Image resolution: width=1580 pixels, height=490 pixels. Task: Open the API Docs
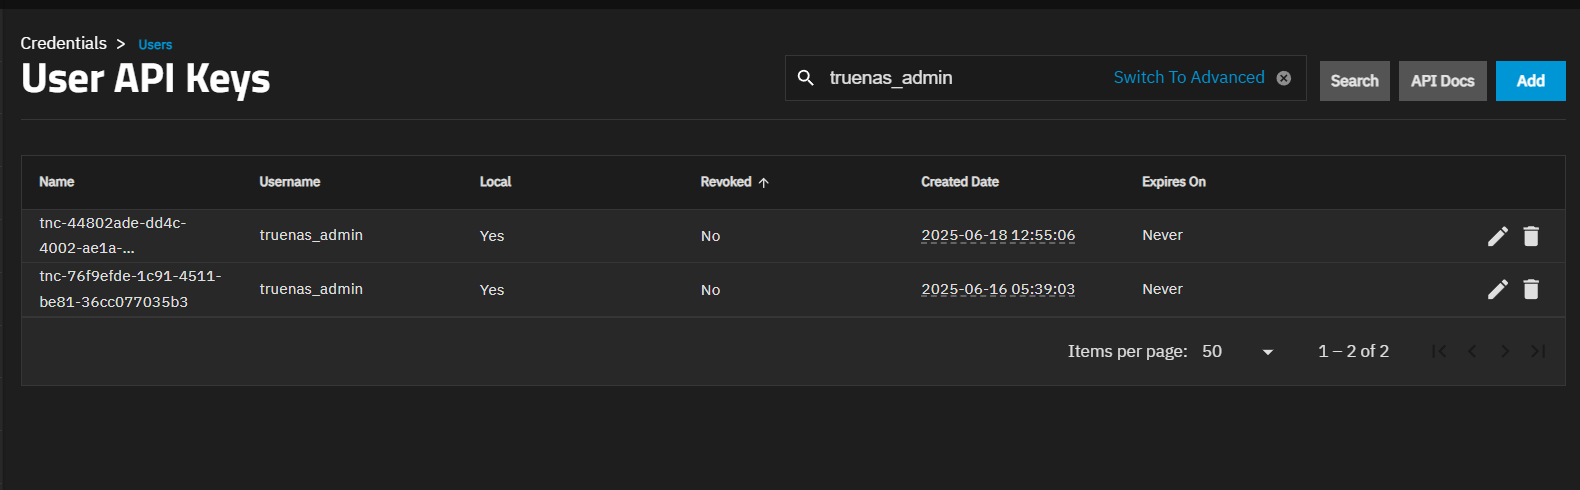tap(1442, 81)
